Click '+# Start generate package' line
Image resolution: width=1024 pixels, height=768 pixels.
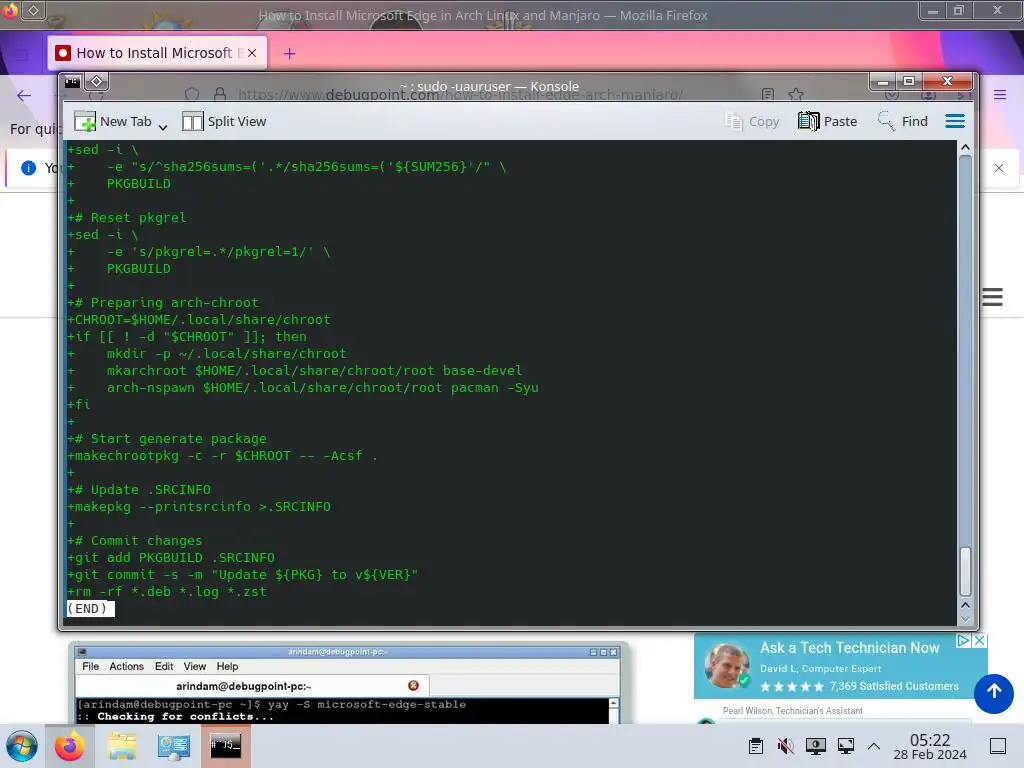tap(167, 439)
